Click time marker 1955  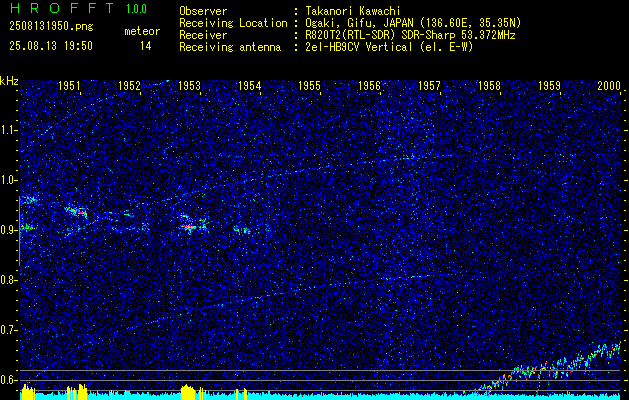[x=309, y=85]
